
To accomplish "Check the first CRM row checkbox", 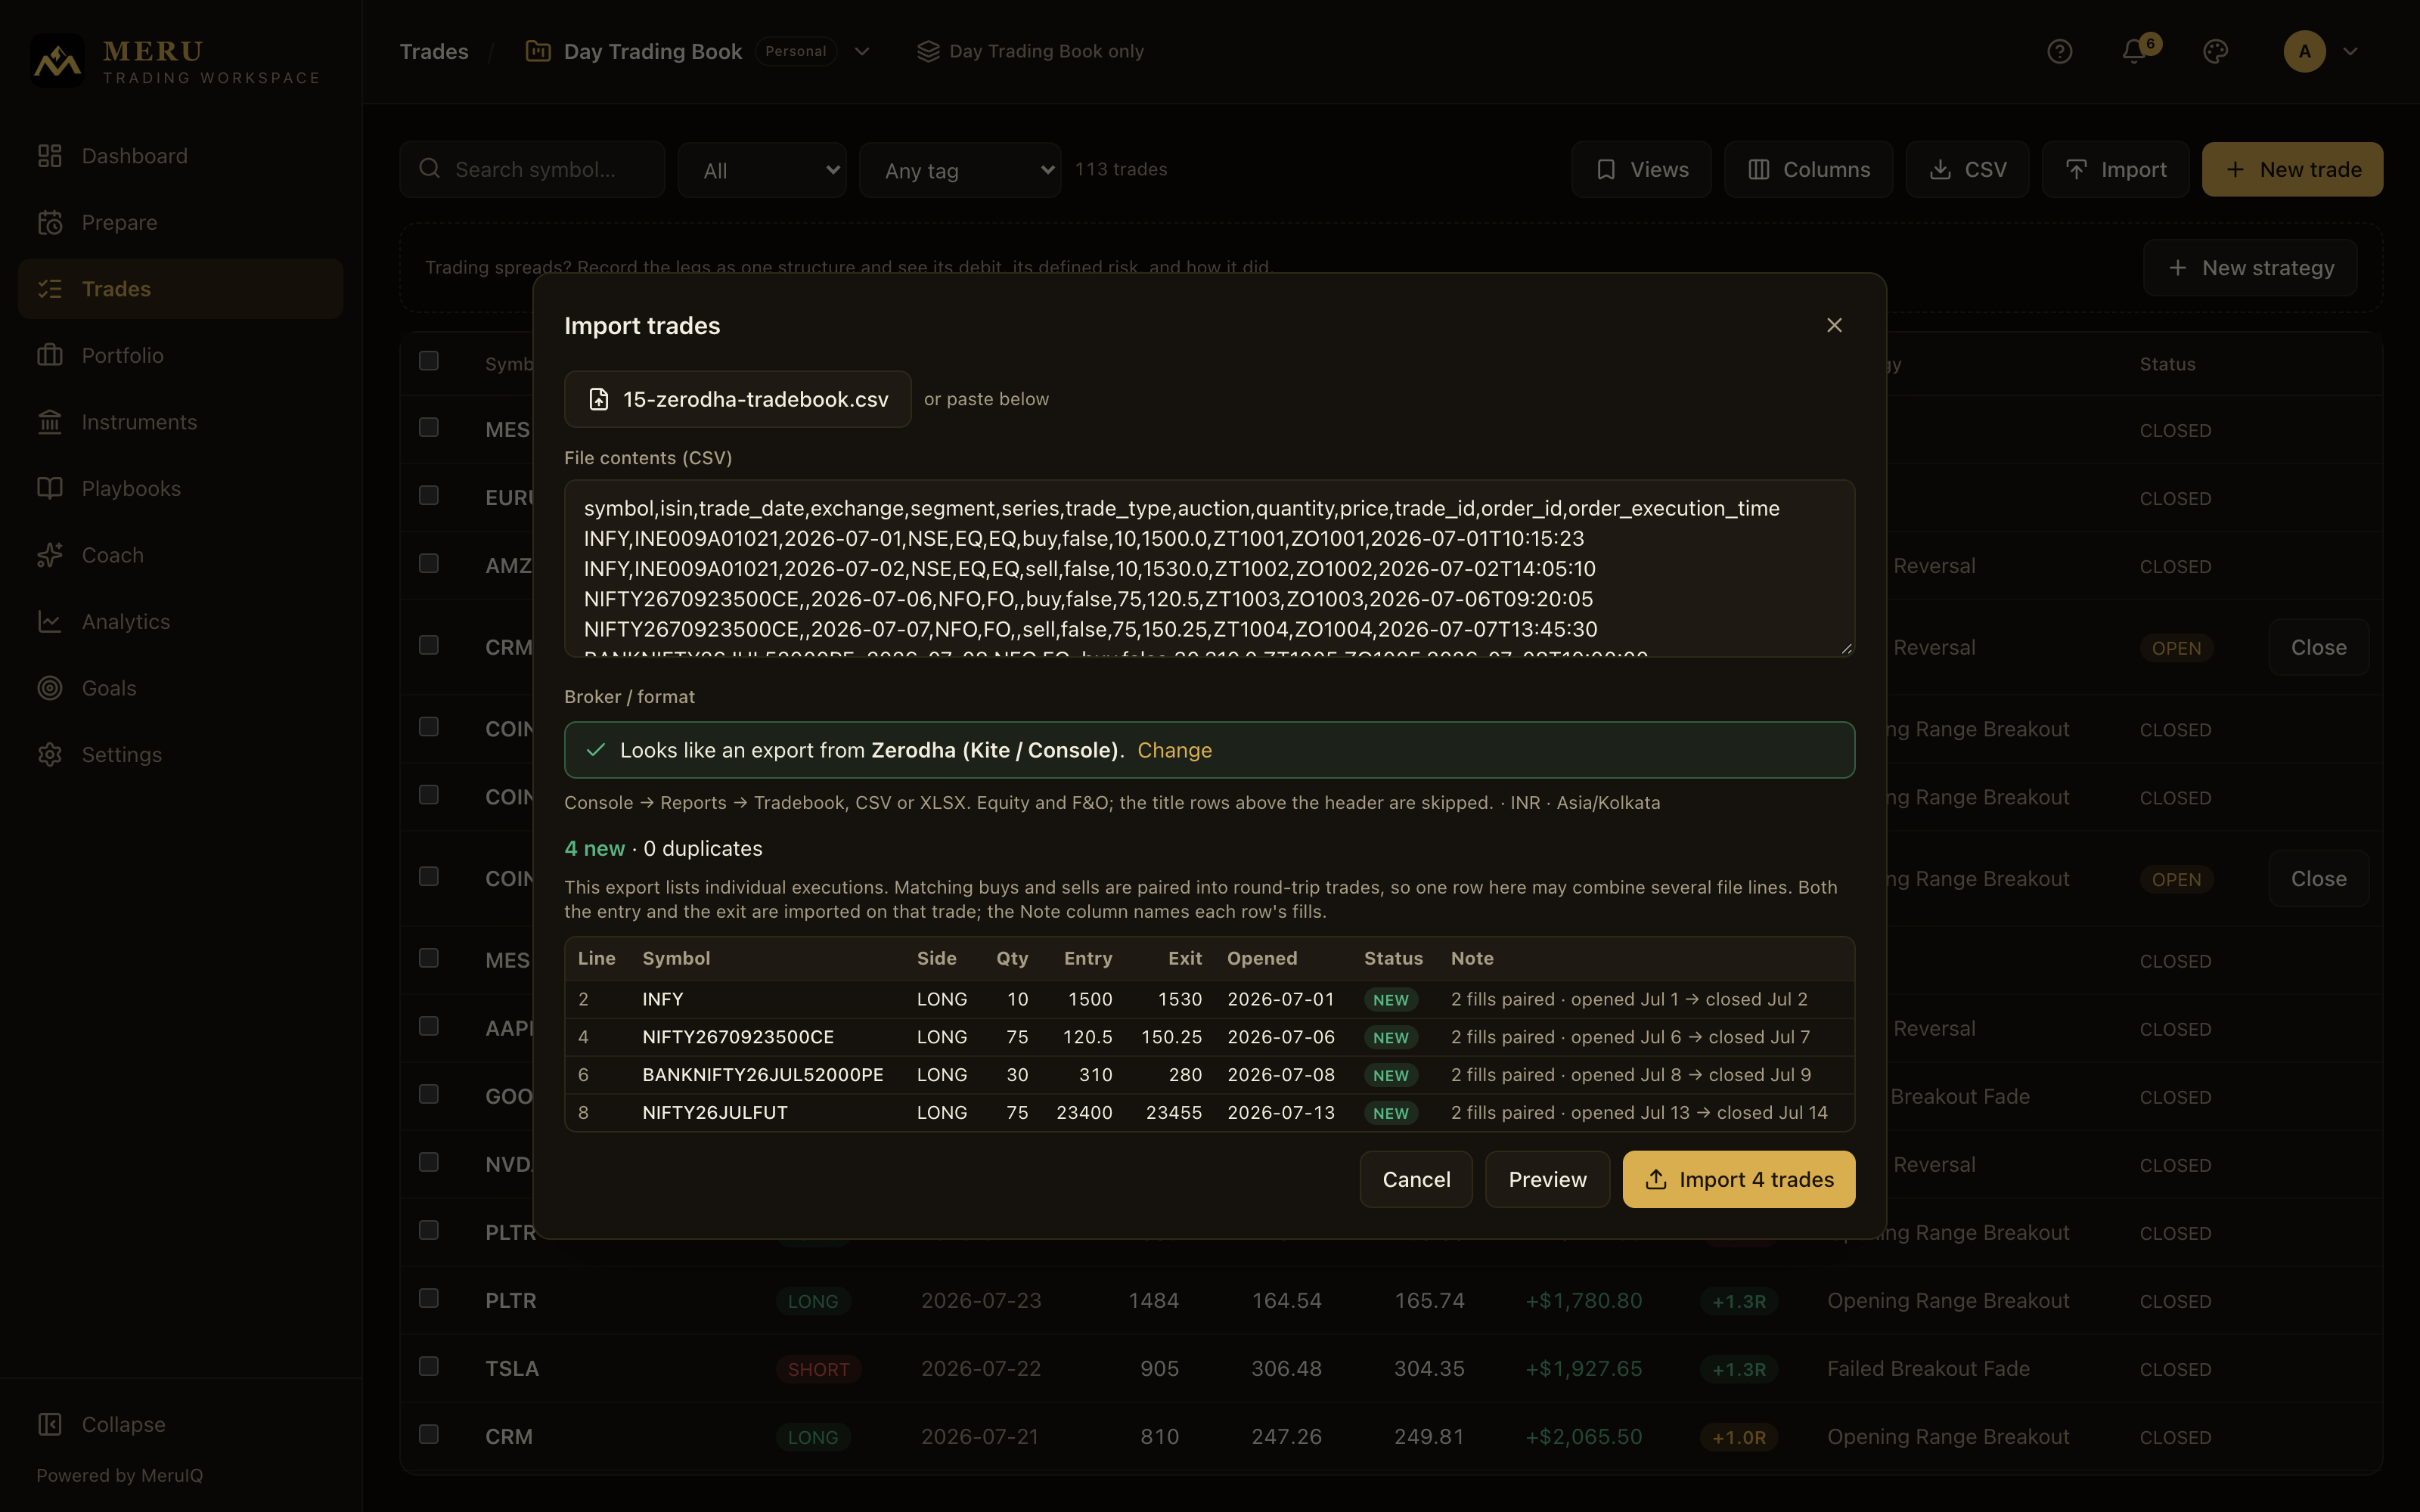I will point(429,645).
